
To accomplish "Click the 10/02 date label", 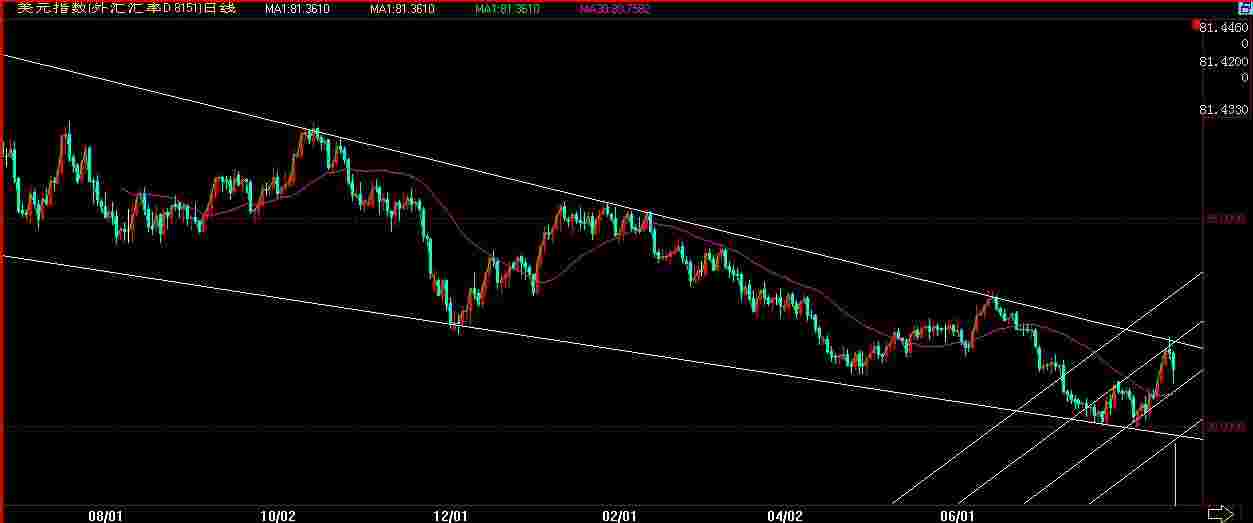I will pos(278,515).
